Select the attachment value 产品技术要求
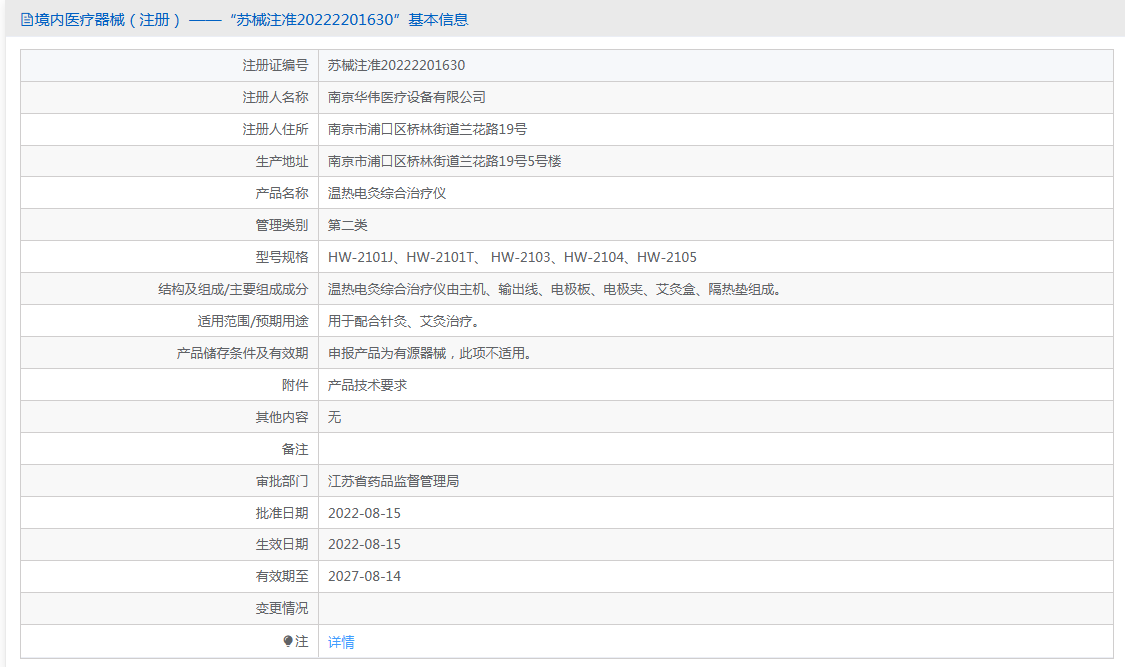Screen dimensions: 1125x667 click(x=367, y=385)
